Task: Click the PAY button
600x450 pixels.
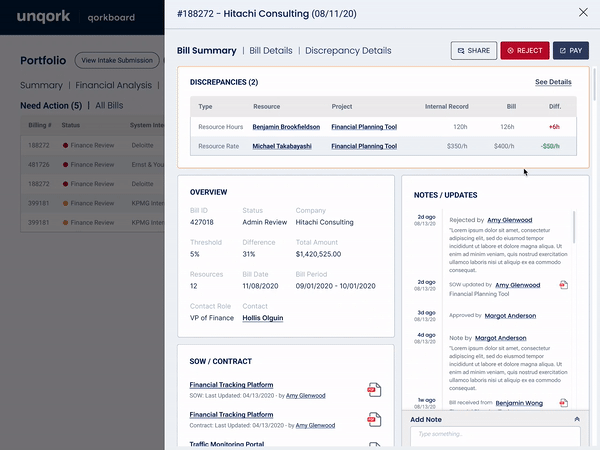Action: click(x=571, y=51)
